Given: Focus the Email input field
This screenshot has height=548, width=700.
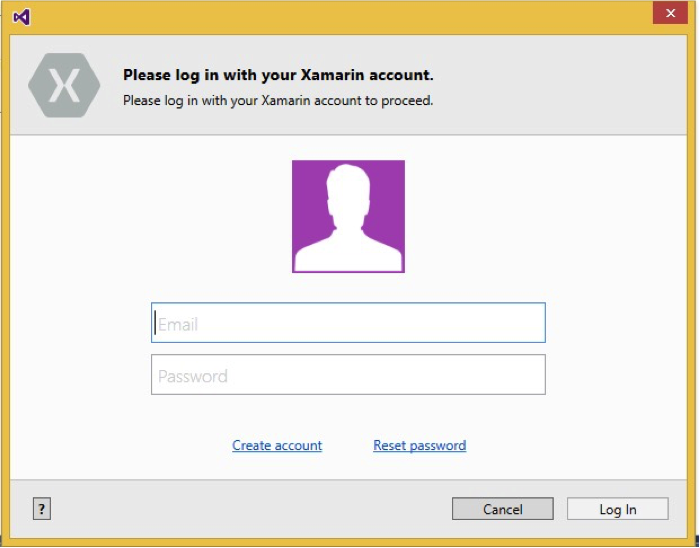Looking at the screenshot, I should pyautogui.click(x=348, y=323).
